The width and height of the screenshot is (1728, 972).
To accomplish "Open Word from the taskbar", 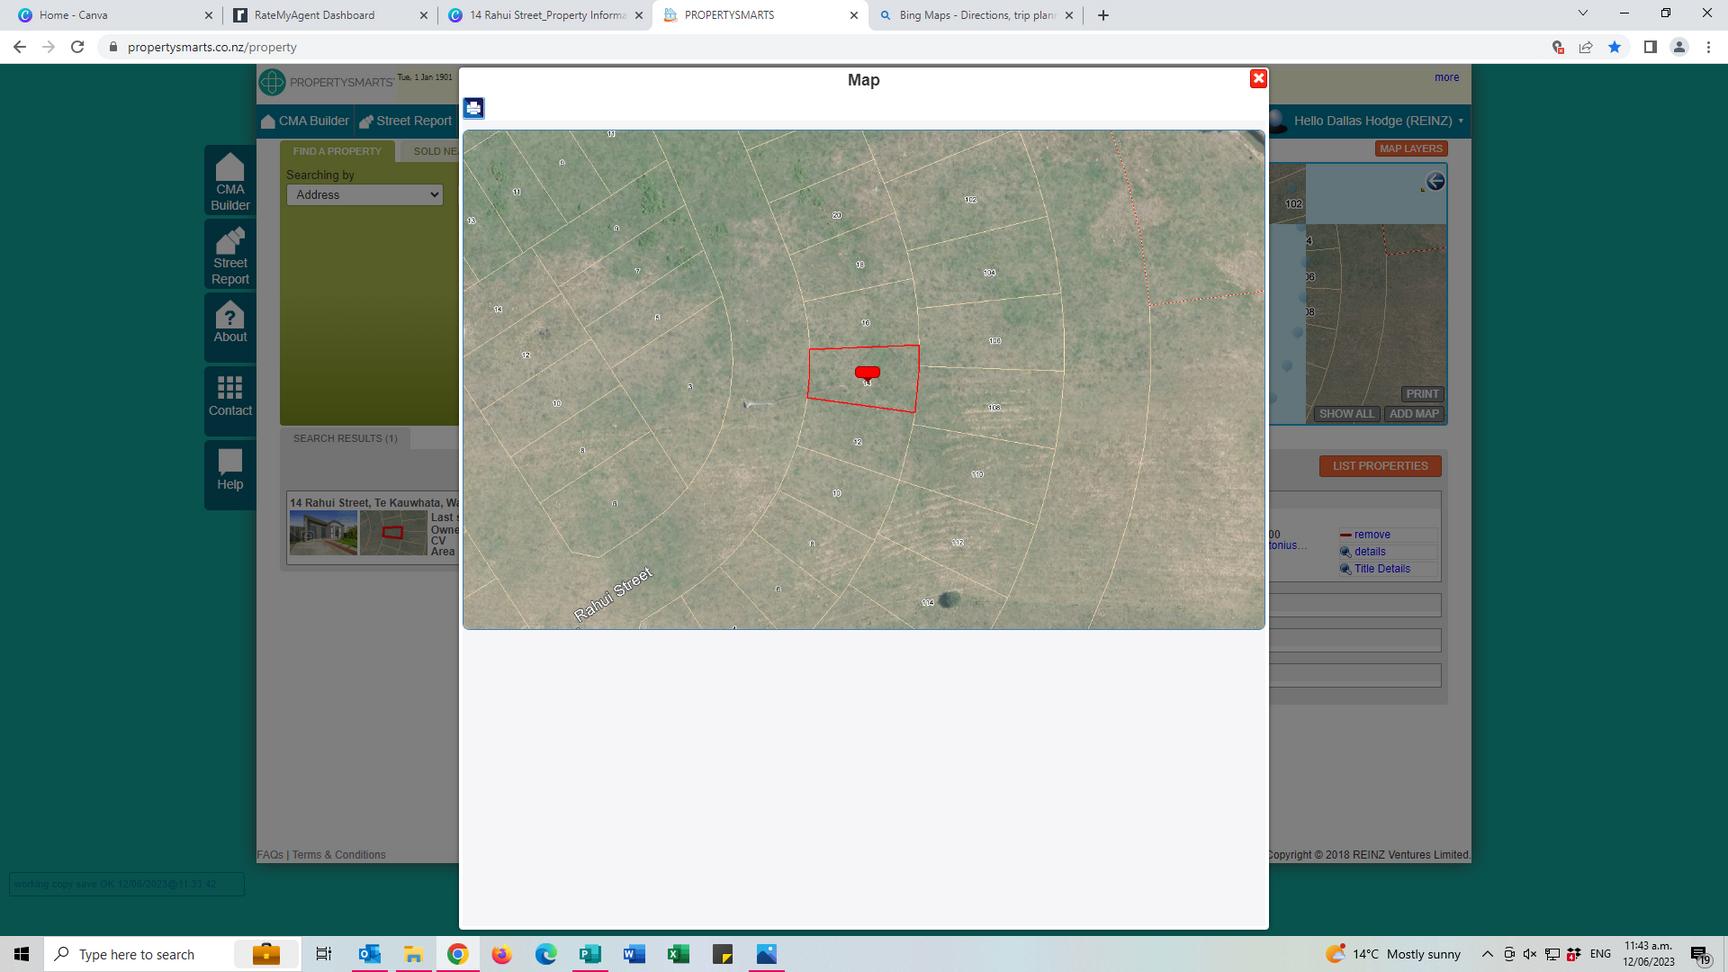I will point(634,954).
